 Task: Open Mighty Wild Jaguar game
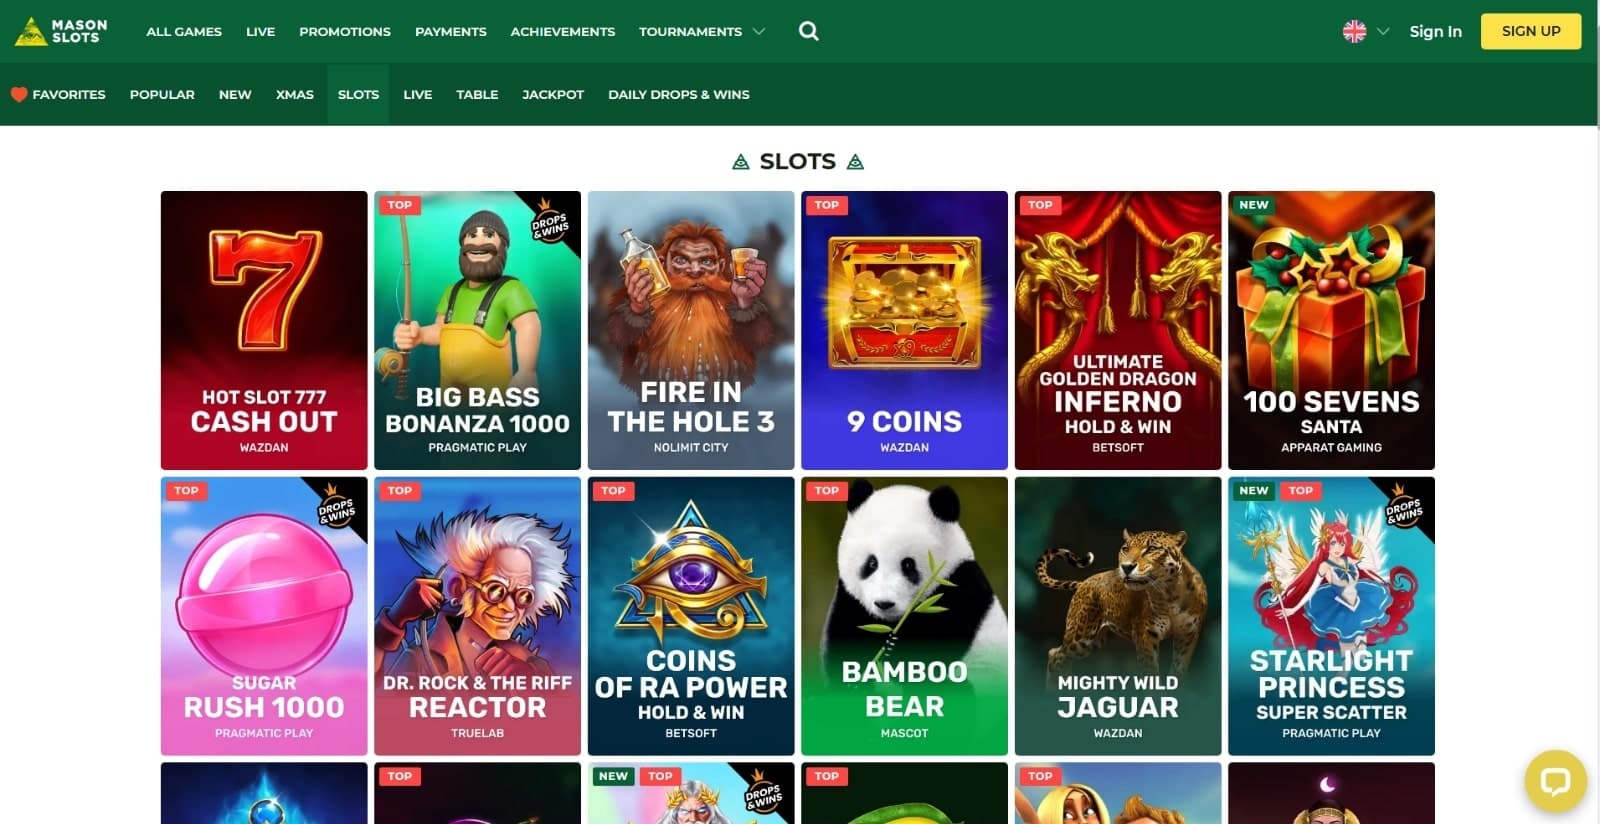pyautogui.click(x=1118, y=616)
